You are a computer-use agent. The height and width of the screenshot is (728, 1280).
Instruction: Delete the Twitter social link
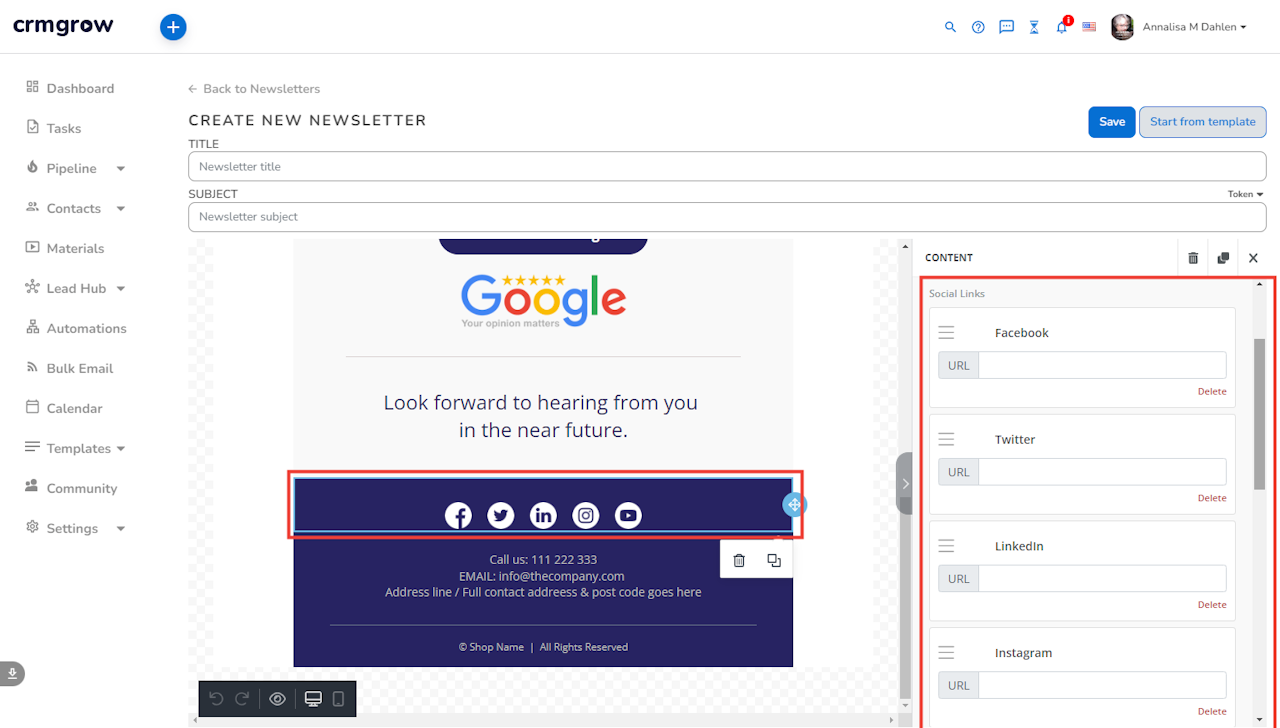click(1212, 498)
